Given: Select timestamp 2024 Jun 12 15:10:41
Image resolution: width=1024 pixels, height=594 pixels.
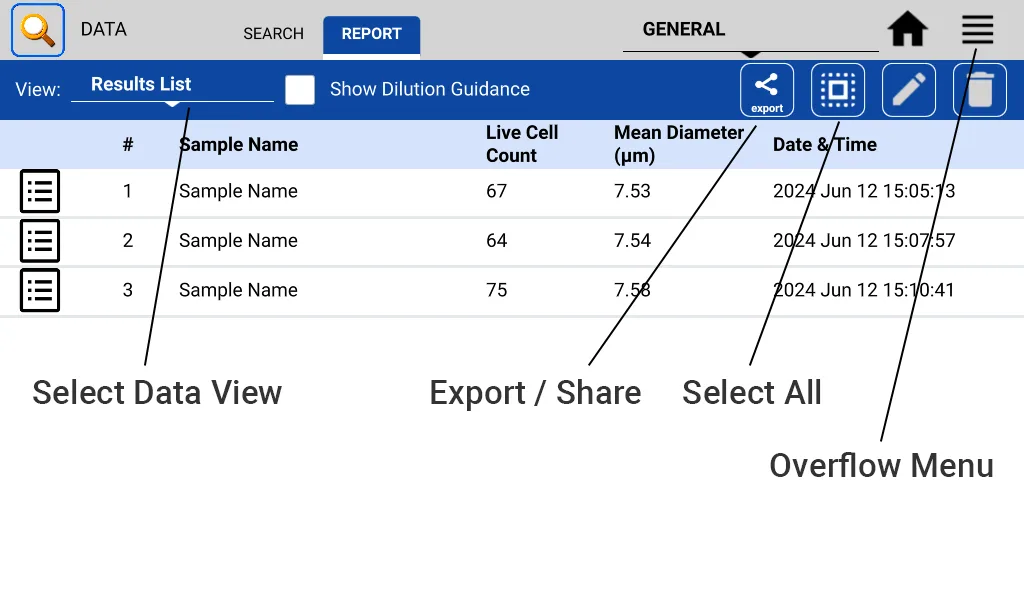Looking at the screenshot, I should pyautogui.click(x=864, y=290).
